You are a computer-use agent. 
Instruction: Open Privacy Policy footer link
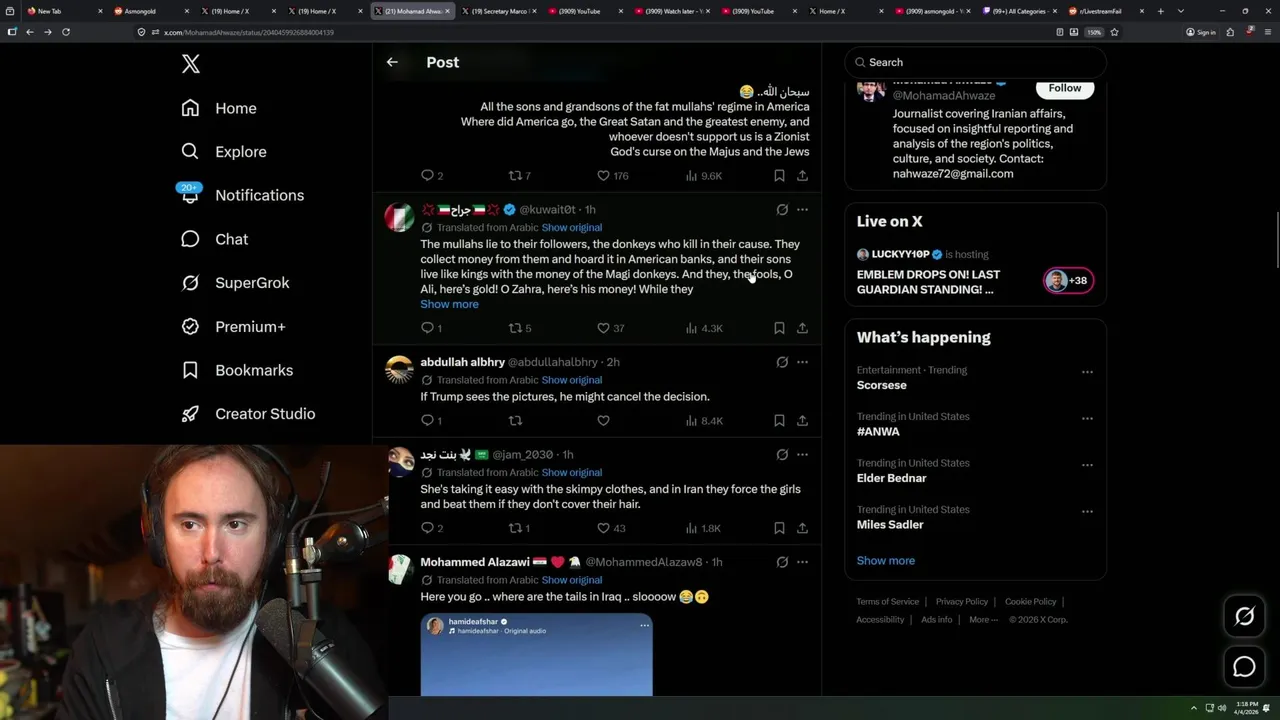tap(961, 602)
